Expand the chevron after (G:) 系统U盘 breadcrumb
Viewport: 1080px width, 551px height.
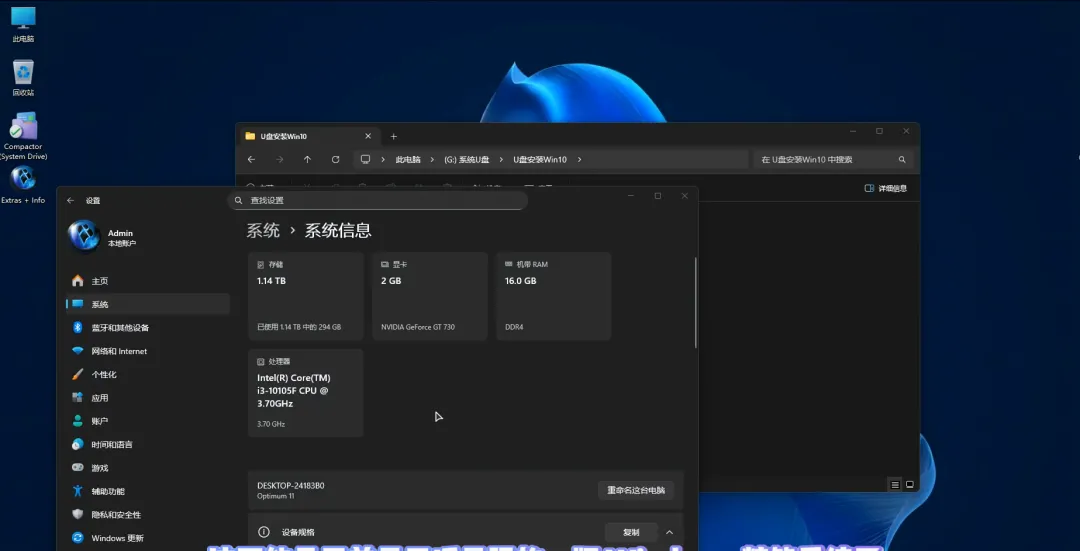(x=501, y=159)
